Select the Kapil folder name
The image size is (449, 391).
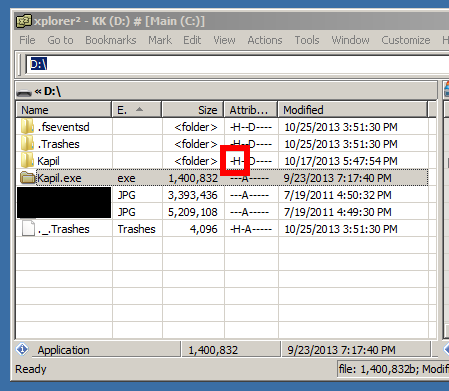coord(48,161)
